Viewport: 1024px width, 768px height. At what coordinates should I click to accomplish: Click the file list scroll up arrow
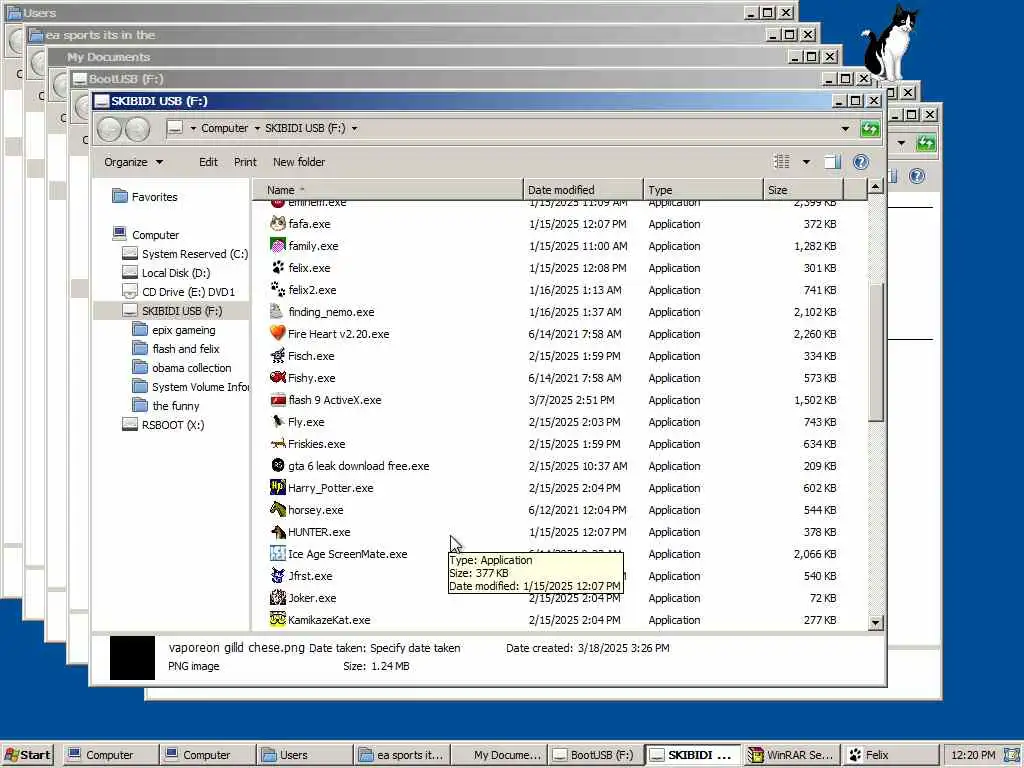pos(875,187)
